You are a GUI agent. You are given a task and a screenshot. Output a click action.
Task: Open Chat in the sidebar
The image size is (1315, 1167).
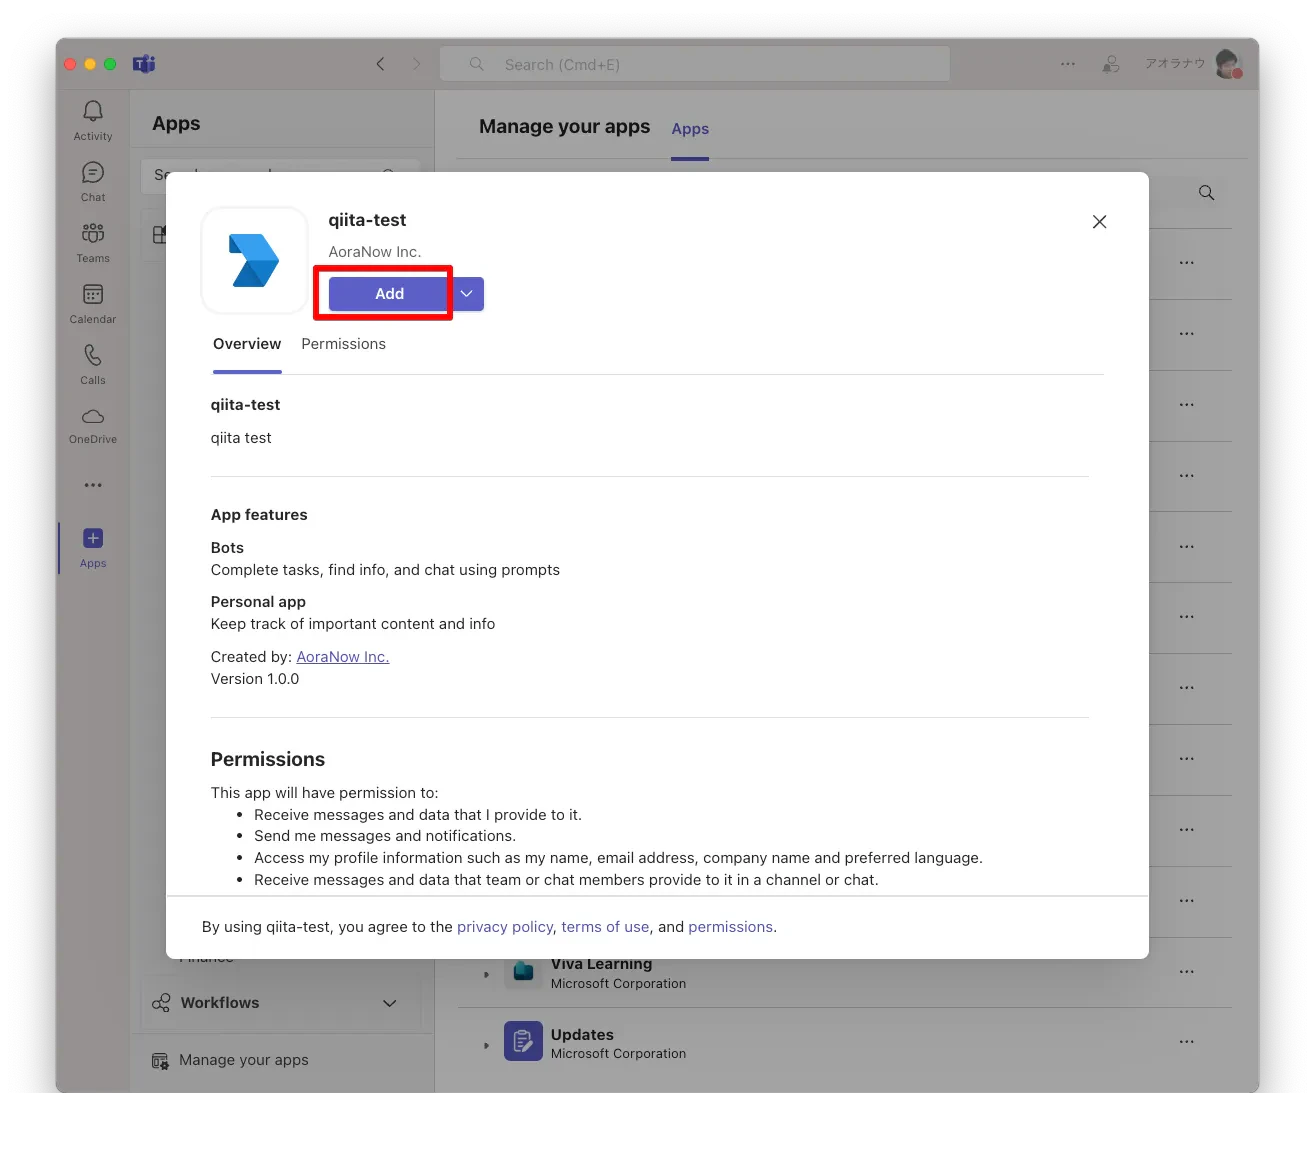click(93, 182)
